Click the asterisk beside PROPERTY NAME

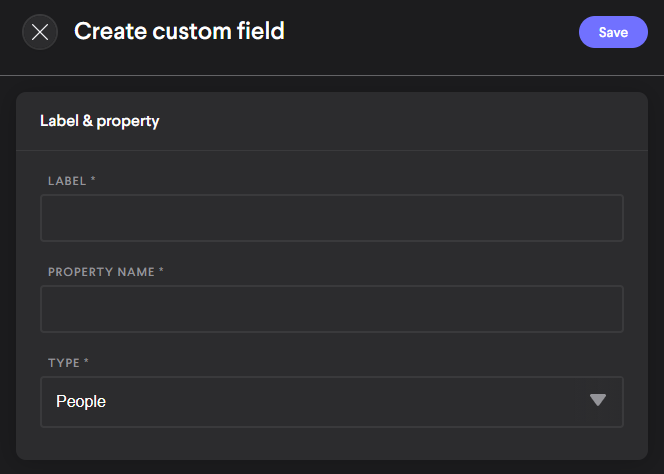pyautogui.click(x=161, y=271)
